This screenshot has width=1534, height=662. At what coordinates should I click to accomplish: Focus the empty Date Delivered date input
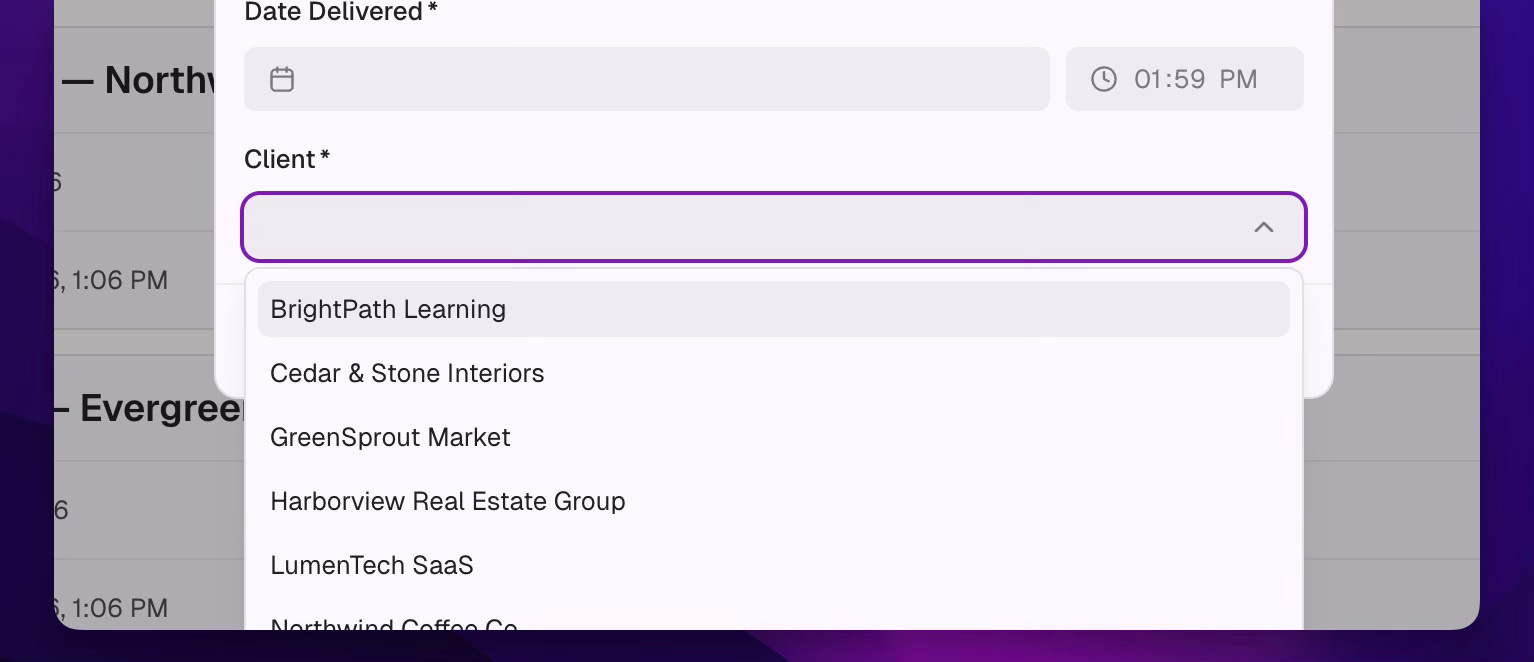click(647, 79)
